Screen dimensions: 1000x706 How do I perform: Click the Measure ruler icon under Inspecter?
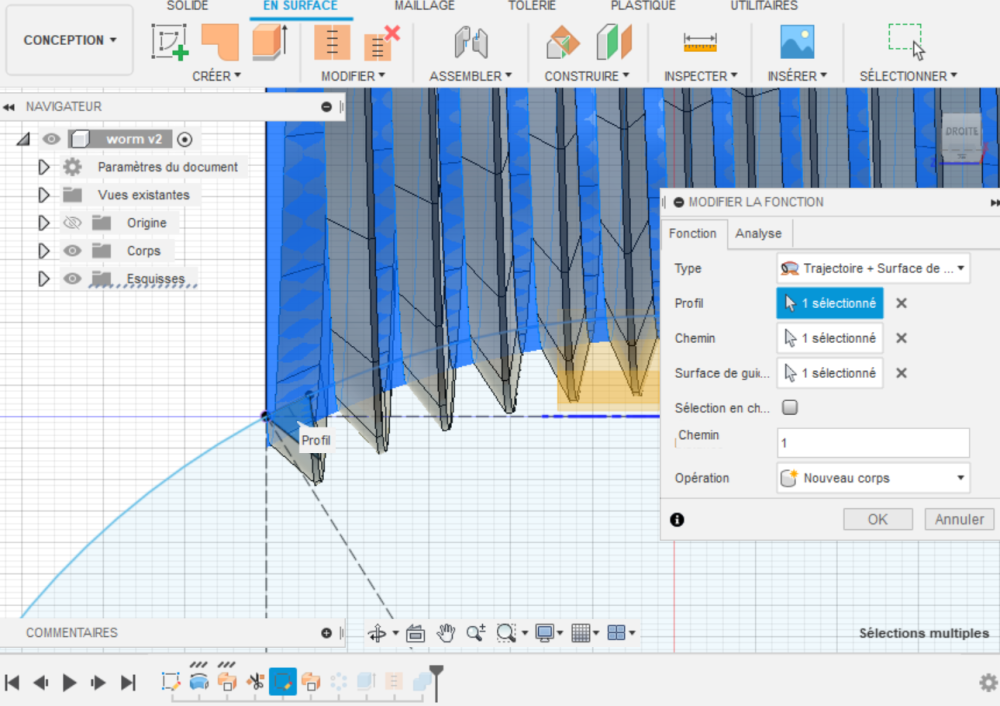click(x=700, y=42)
